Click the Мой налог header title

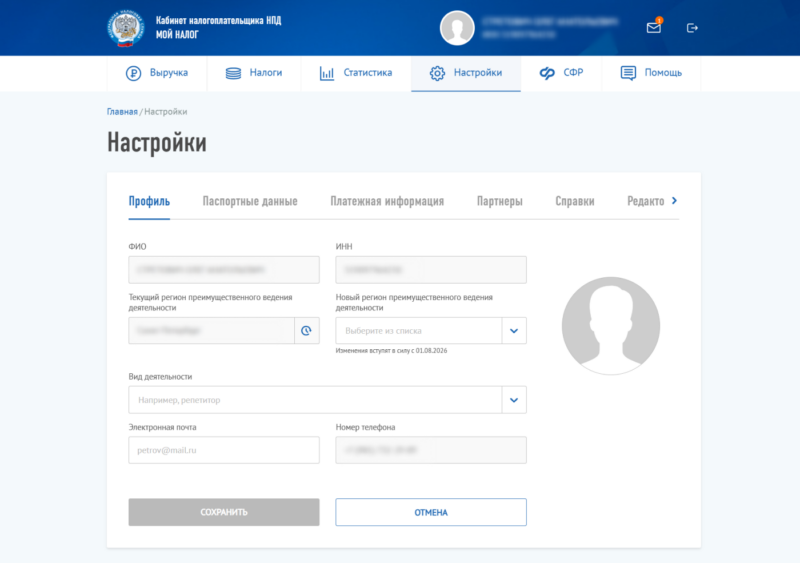[177, 35]
